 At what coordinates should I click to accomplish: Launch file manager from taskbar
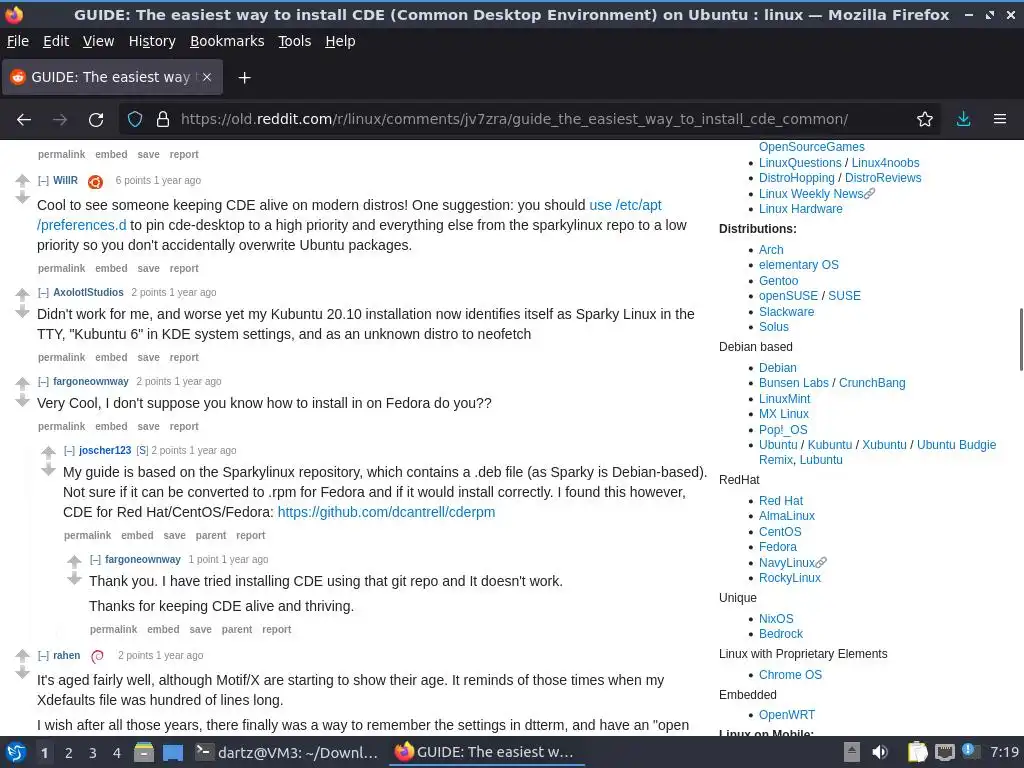coord(144,752)
